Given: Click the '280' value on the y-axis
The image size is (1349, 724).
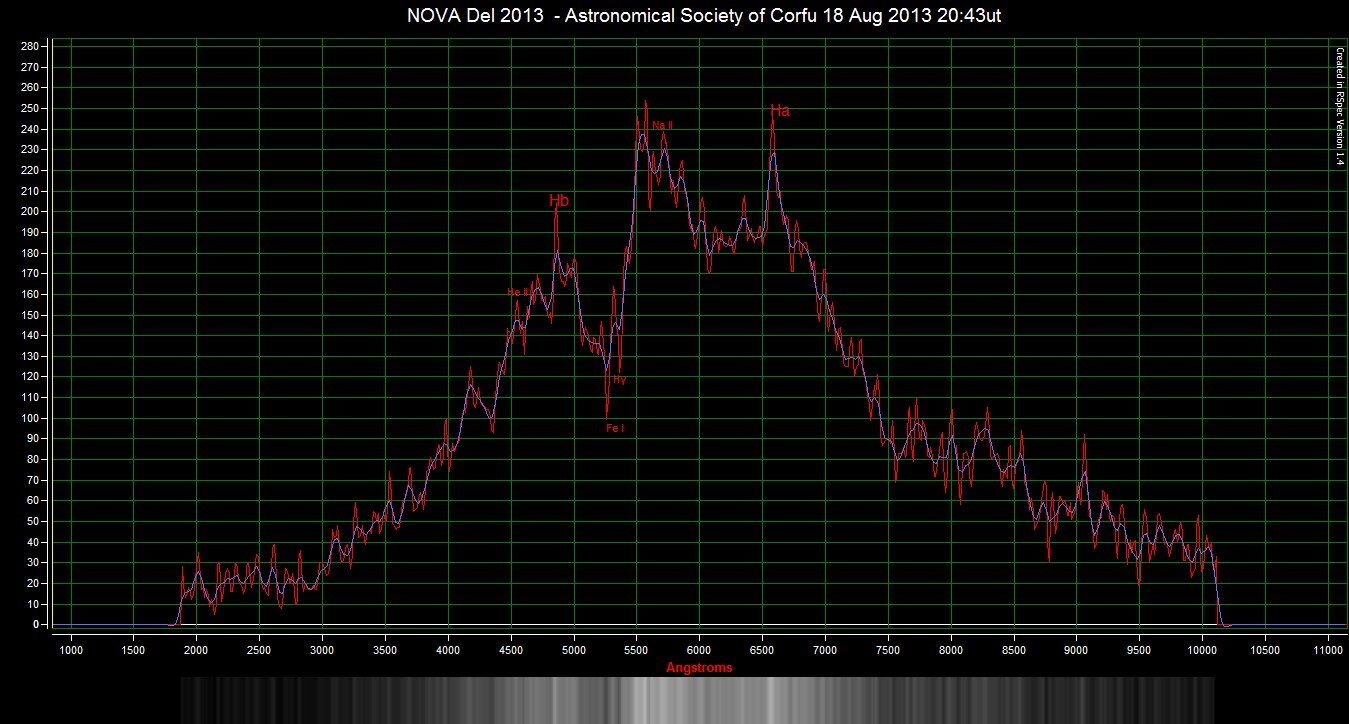Looking at the screenshot, I should pyautogui.click(x=30, y=47).
